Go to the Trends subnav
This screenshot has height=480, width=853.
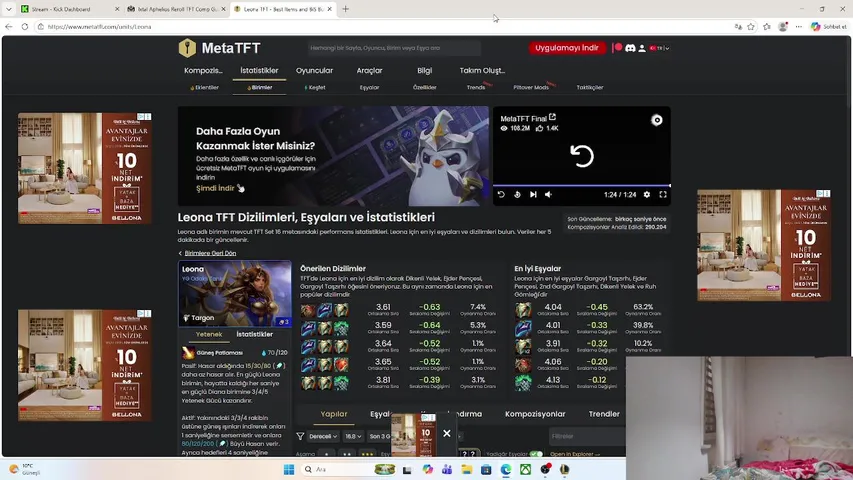click(x=476, y=87)
